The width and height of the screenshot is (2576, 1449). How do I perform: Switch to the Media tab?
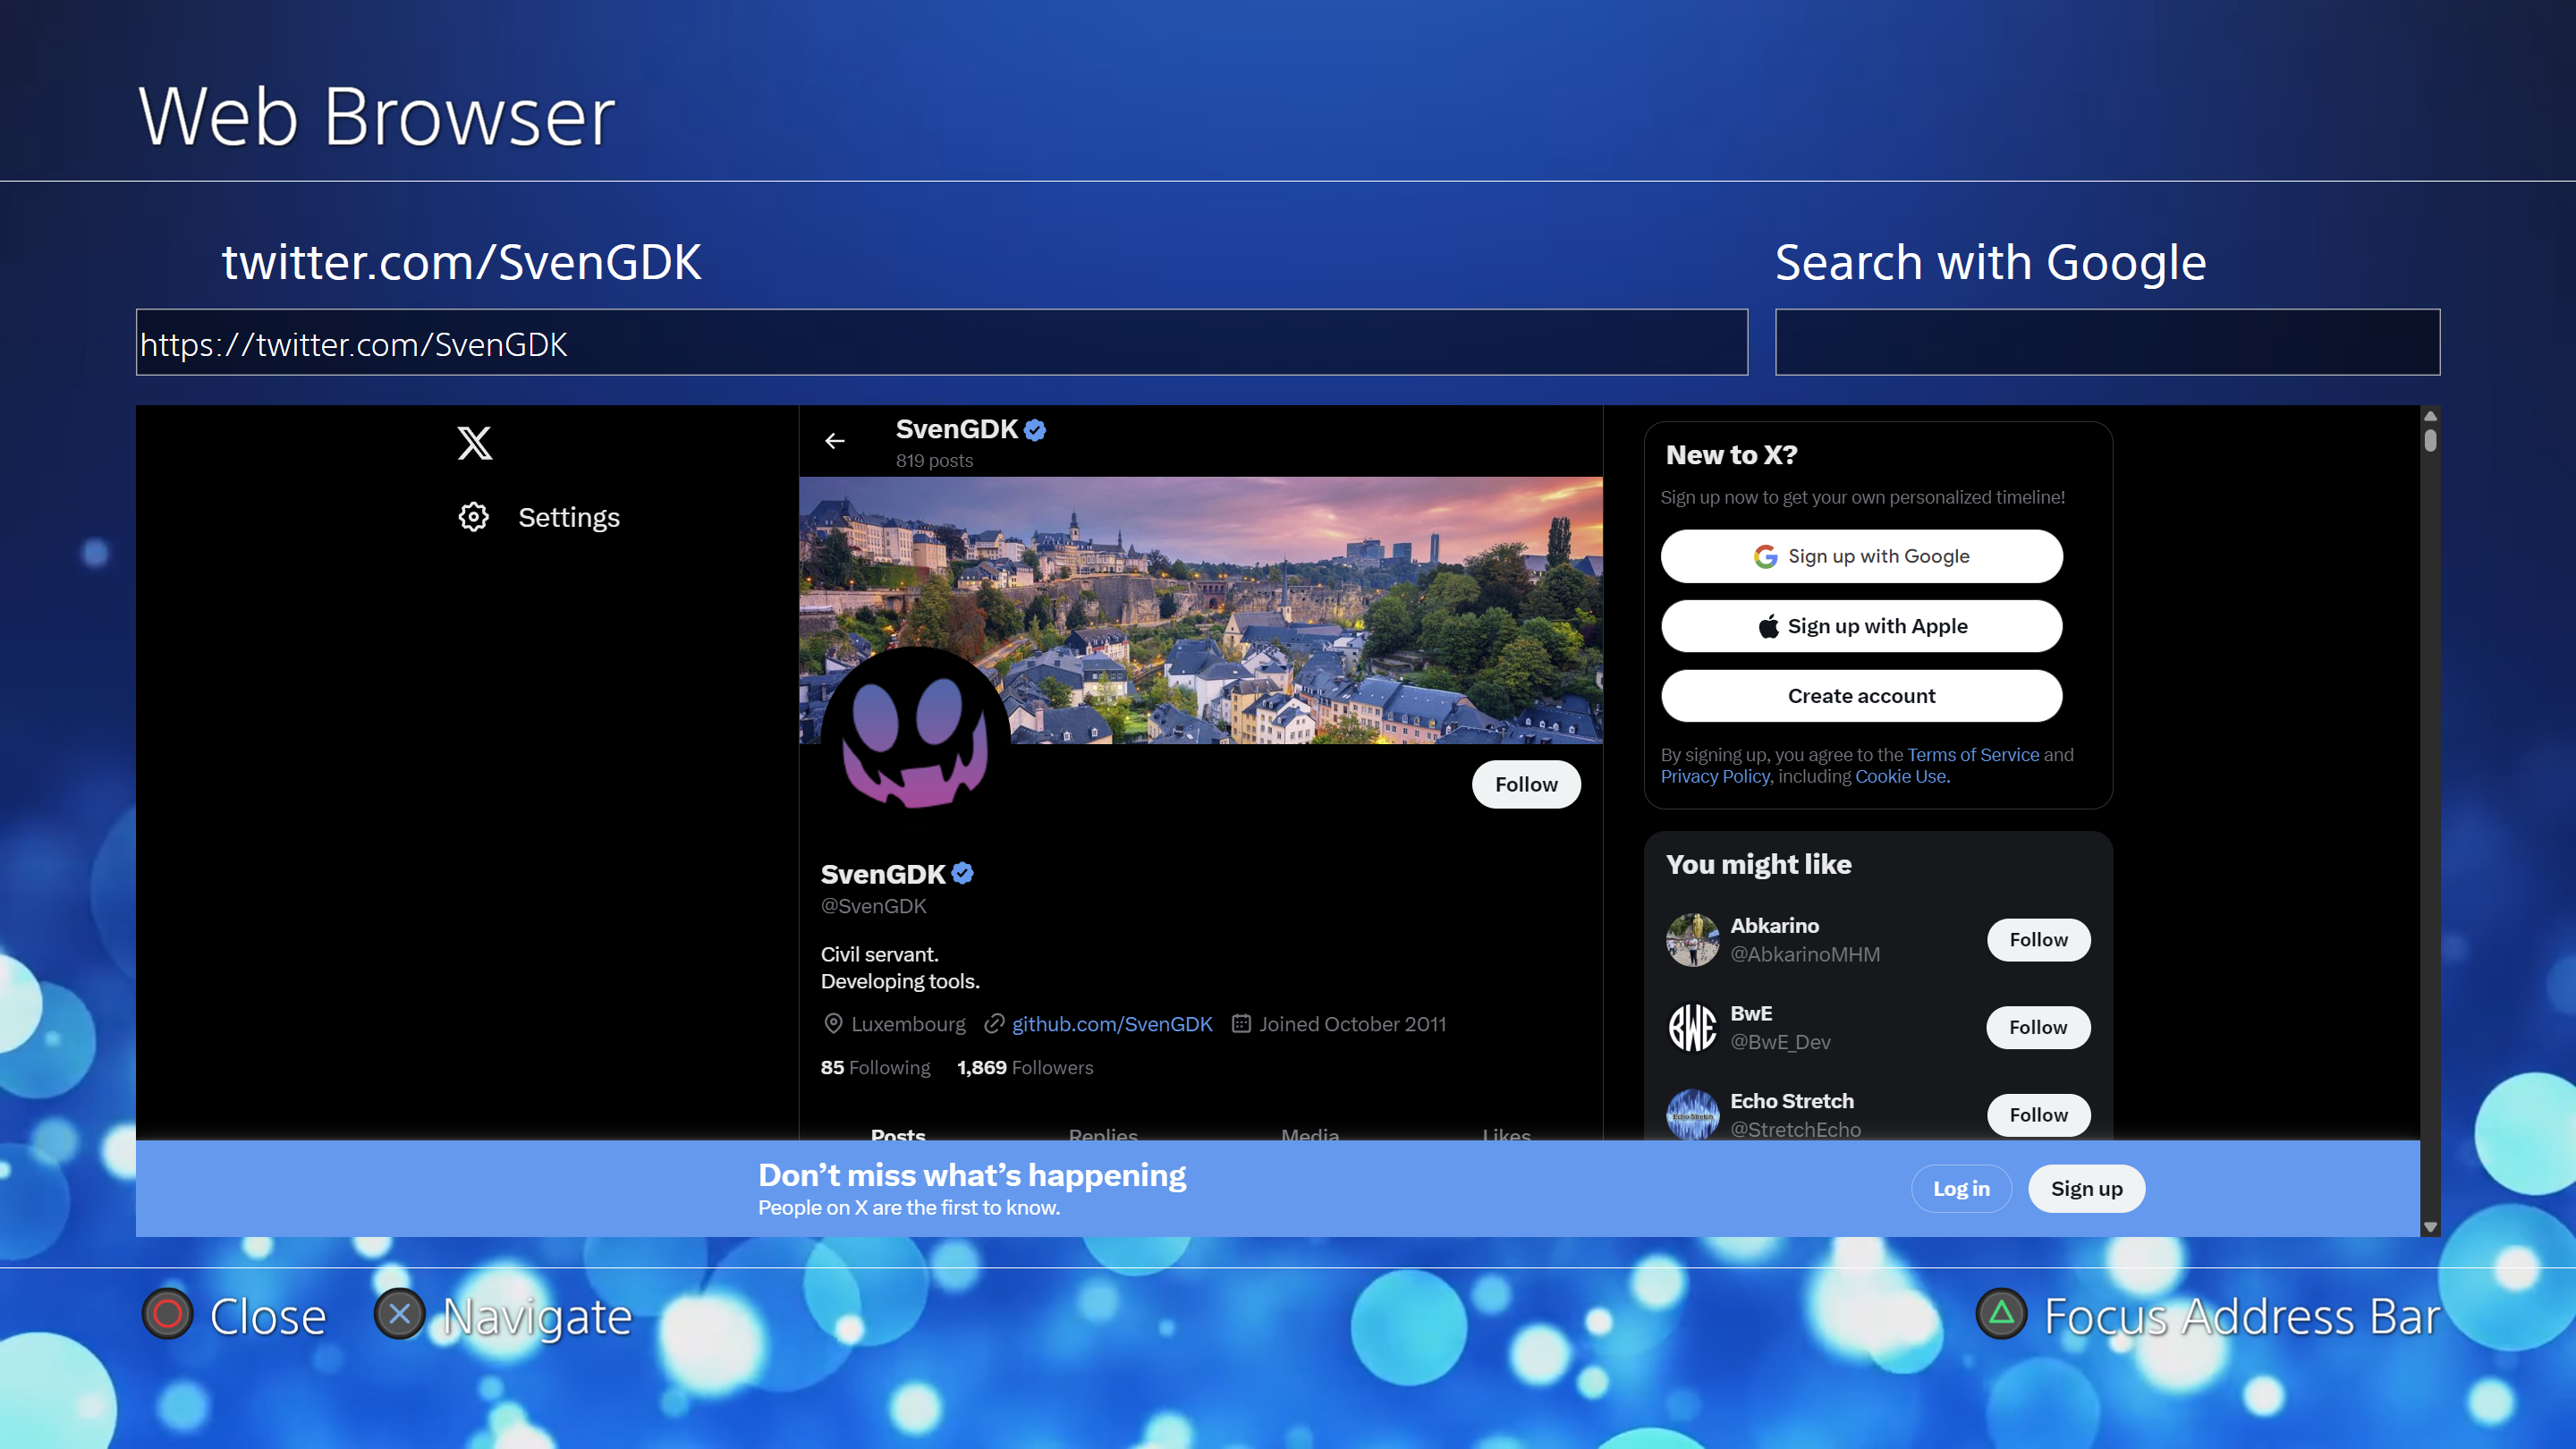(x=1310, y=1135)
